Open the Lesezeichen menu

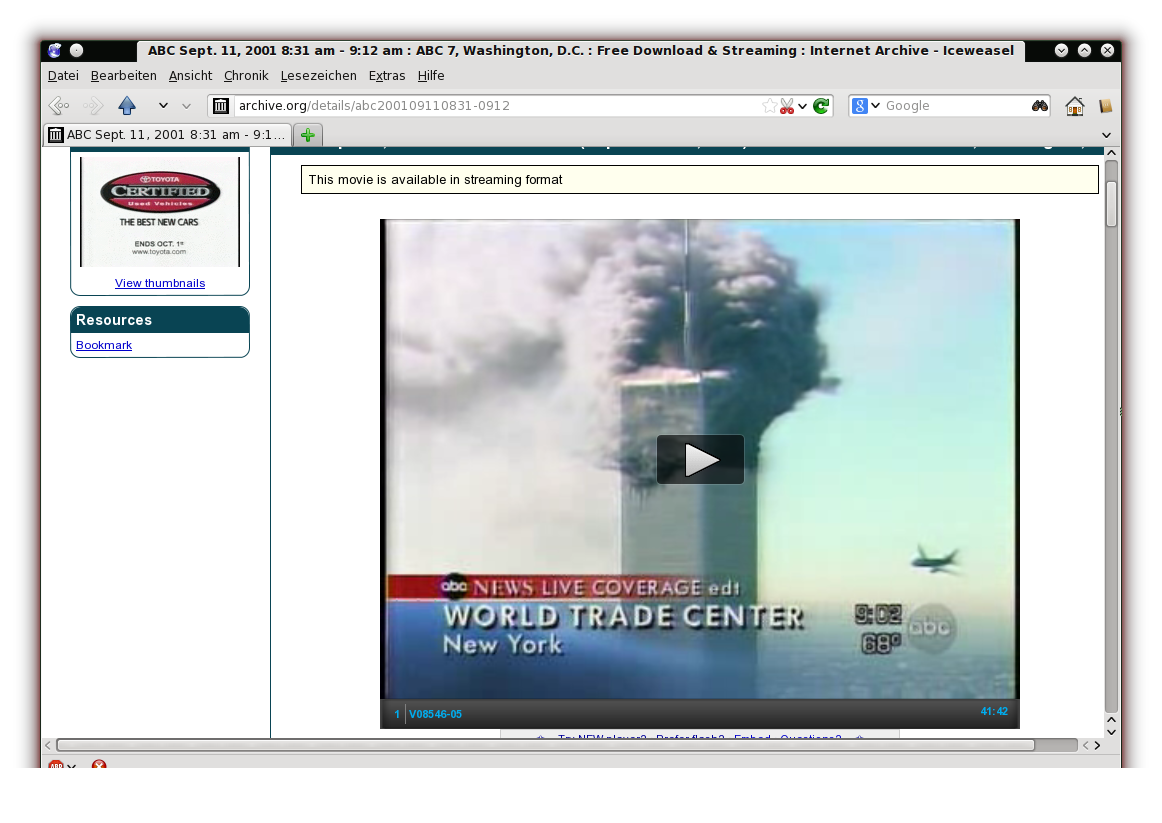(x=319, y=76)
